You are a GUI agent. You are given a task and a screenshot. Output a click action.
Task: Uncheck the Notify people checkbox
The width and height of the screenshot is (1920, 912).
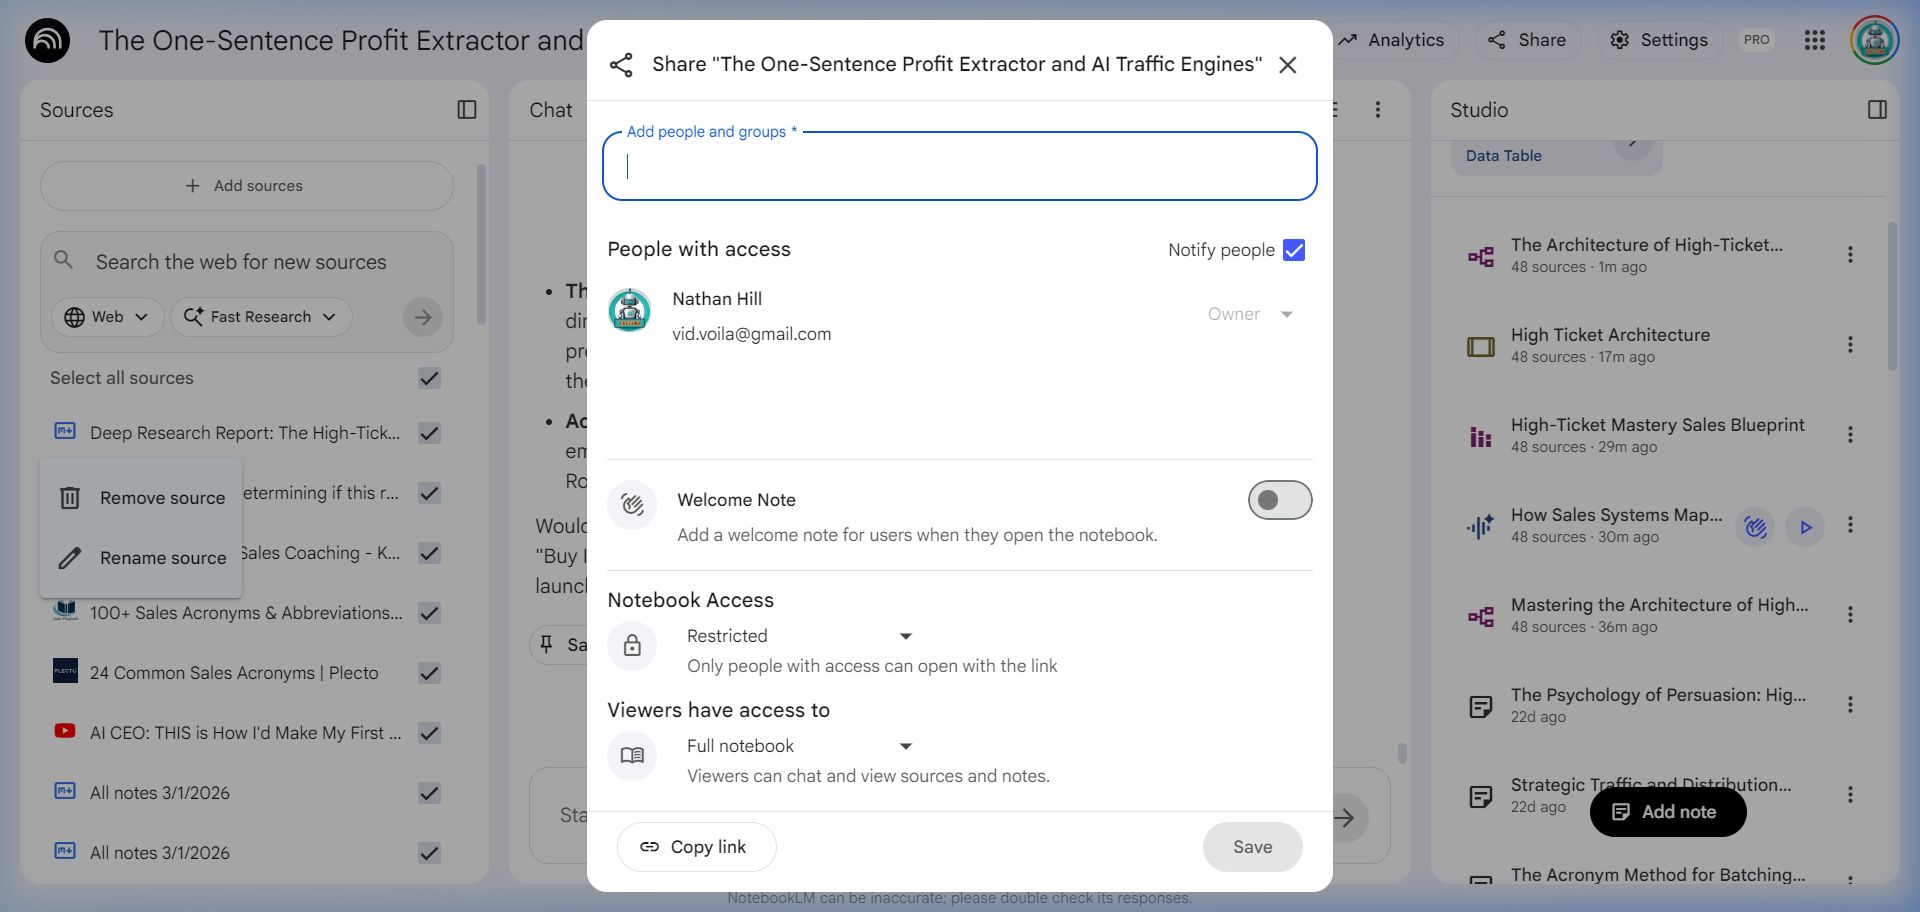(1293, 250)
